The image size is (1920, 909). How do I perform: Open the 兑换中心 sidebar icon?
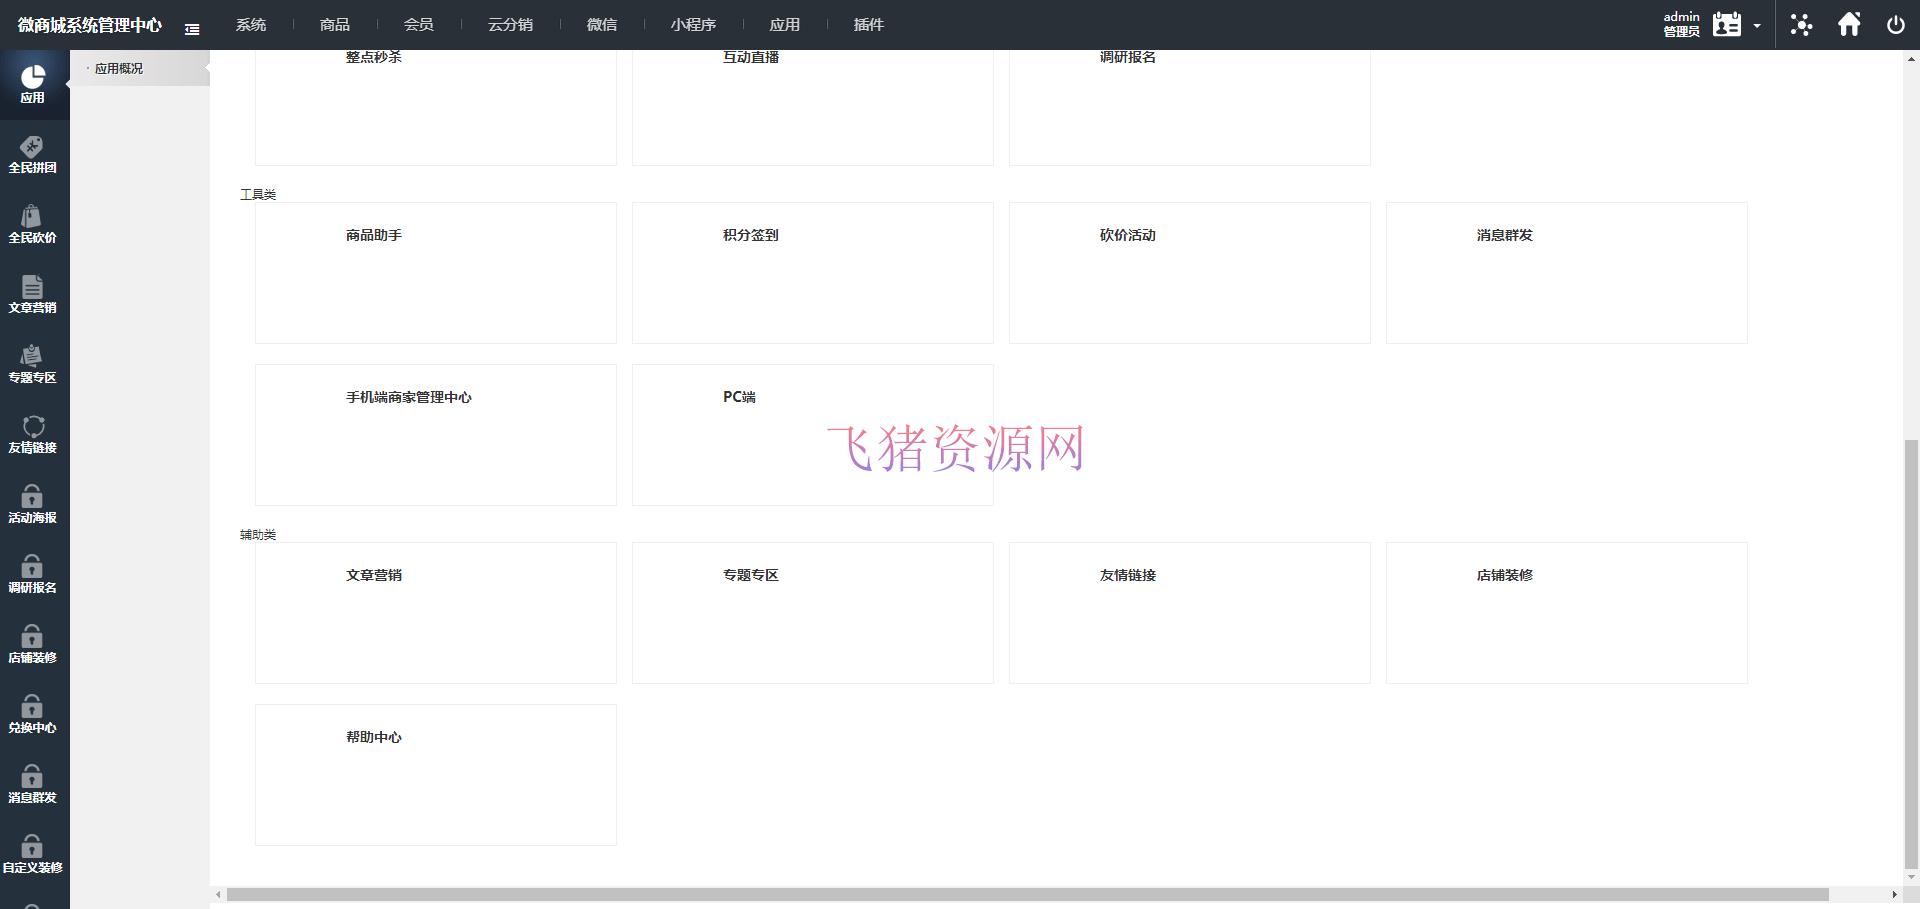coord(33,715)
